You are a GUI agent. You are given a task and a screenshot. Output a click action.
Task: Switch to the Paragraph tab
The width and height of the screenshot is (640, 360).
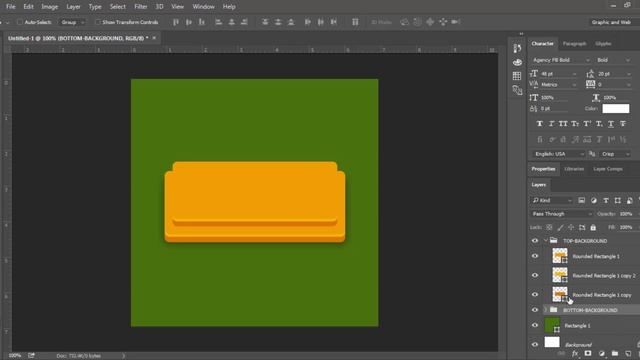point(574,44)
